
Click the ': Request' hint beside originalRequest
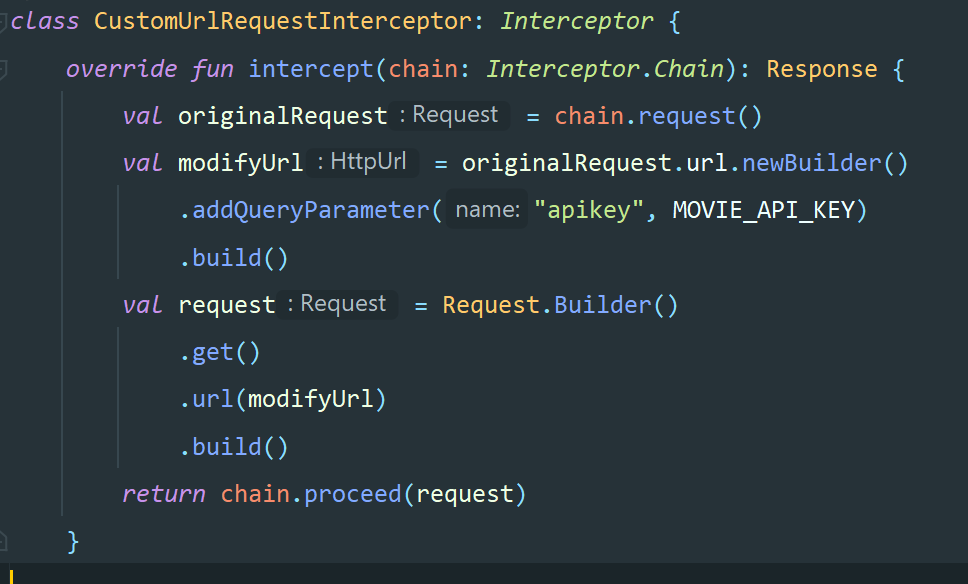(x=449, y=115)
